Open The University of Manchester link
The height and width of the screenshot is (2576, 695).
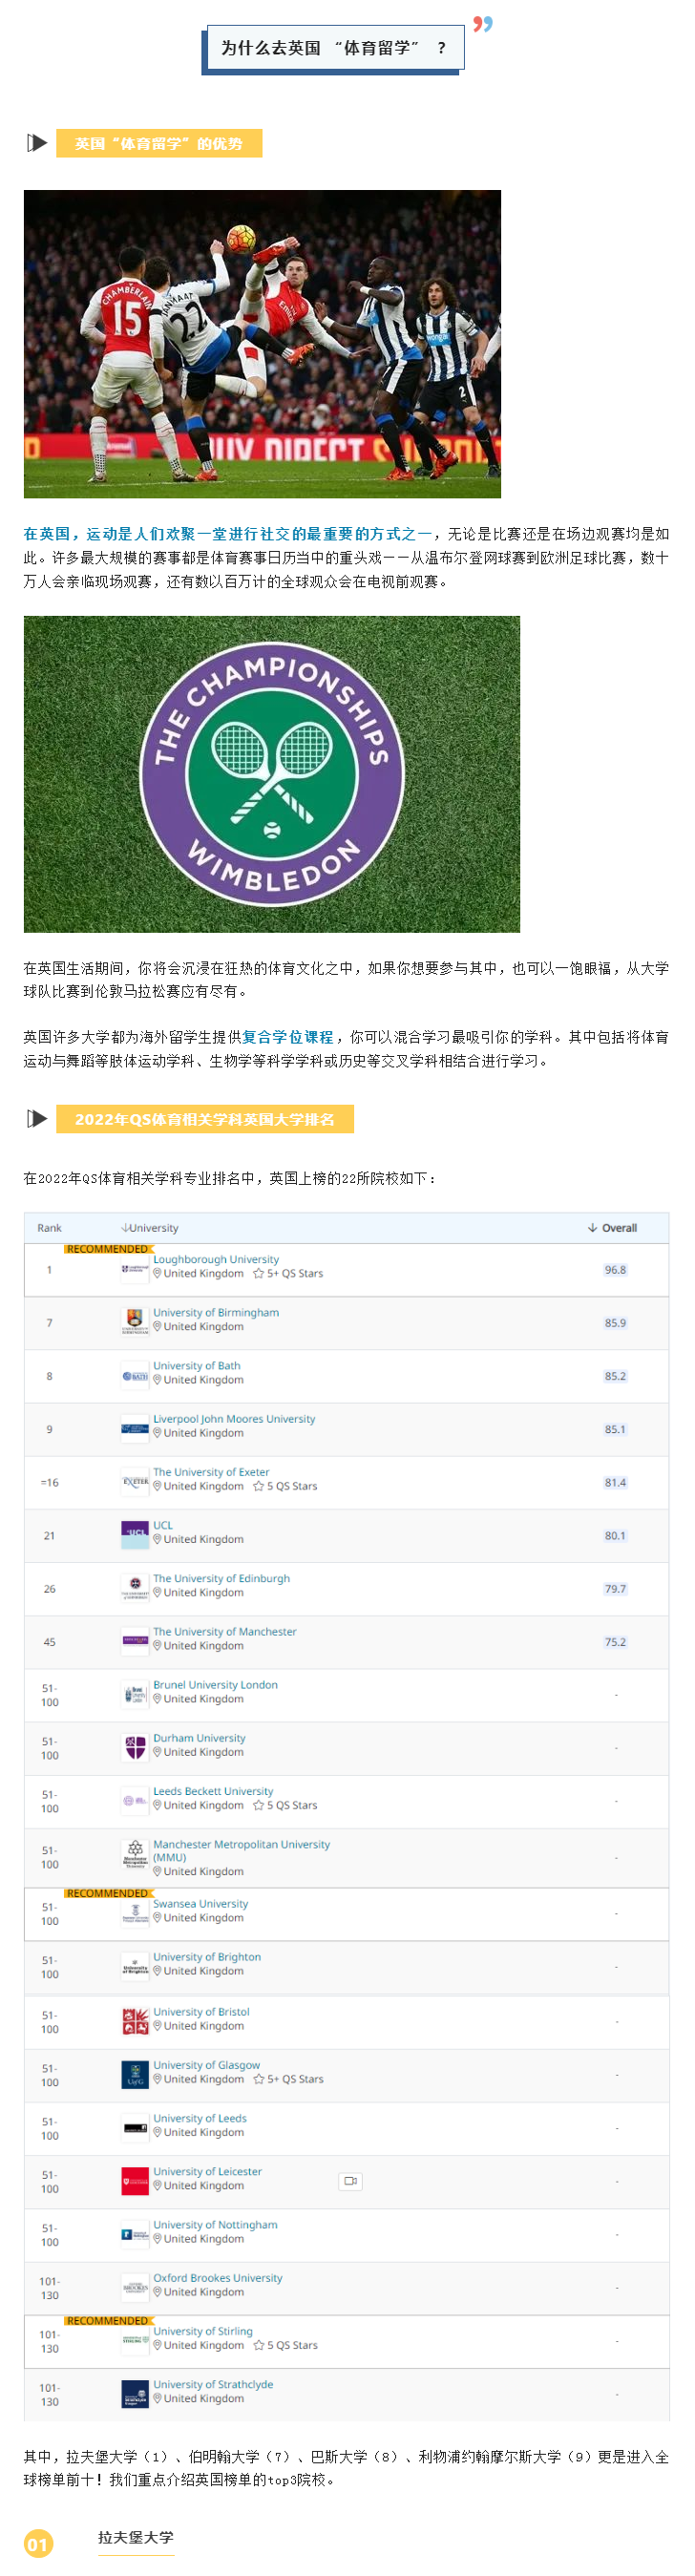[x=225, y=1631]
